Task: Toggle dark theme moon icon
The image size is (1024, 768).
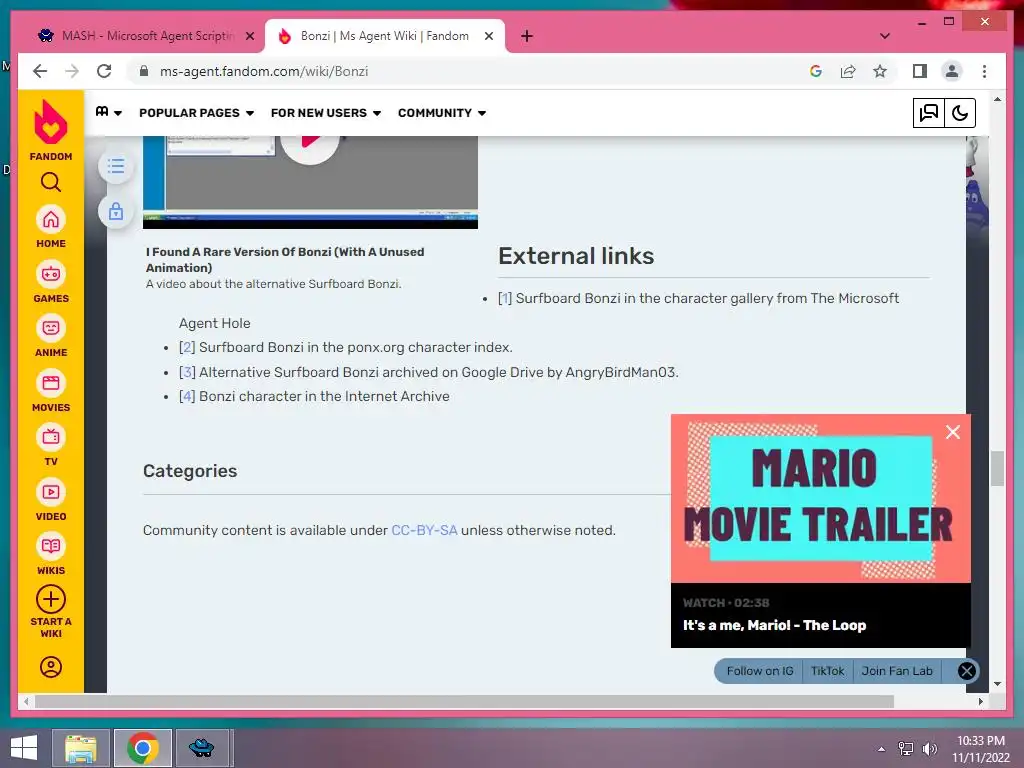Action: [960, 113]
